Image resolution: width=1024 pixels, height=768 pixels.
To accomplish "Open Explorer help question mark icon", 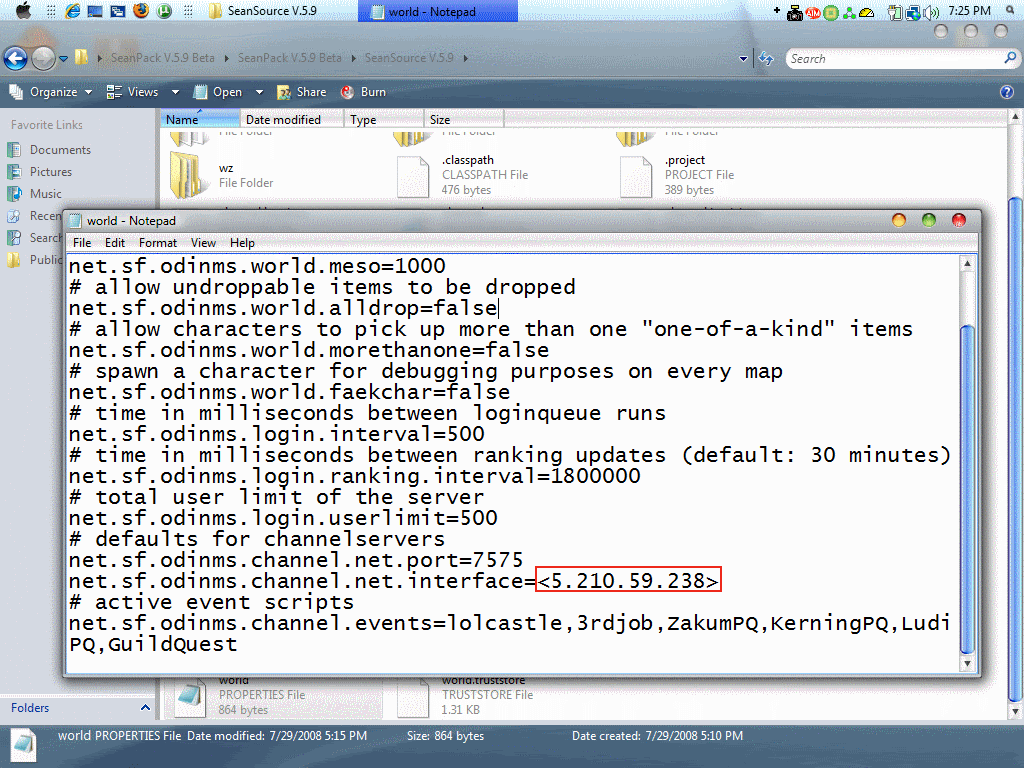I will (x=1006, y=92).
